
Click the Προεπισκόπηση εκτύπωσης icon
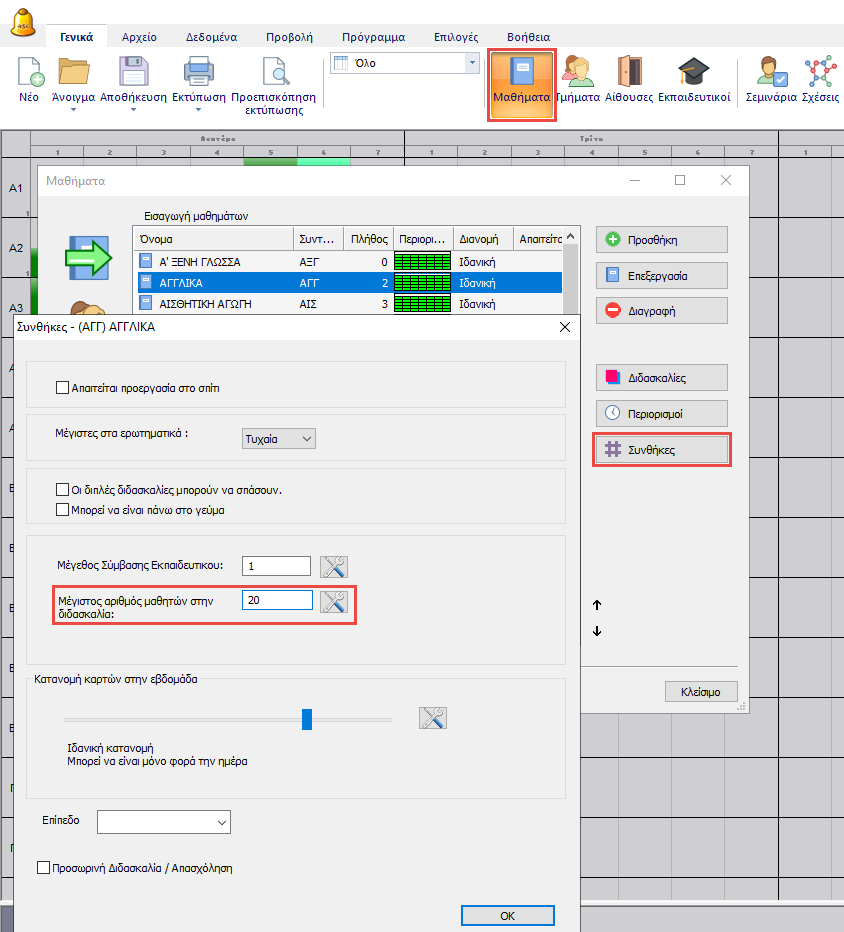coord(273,76)
